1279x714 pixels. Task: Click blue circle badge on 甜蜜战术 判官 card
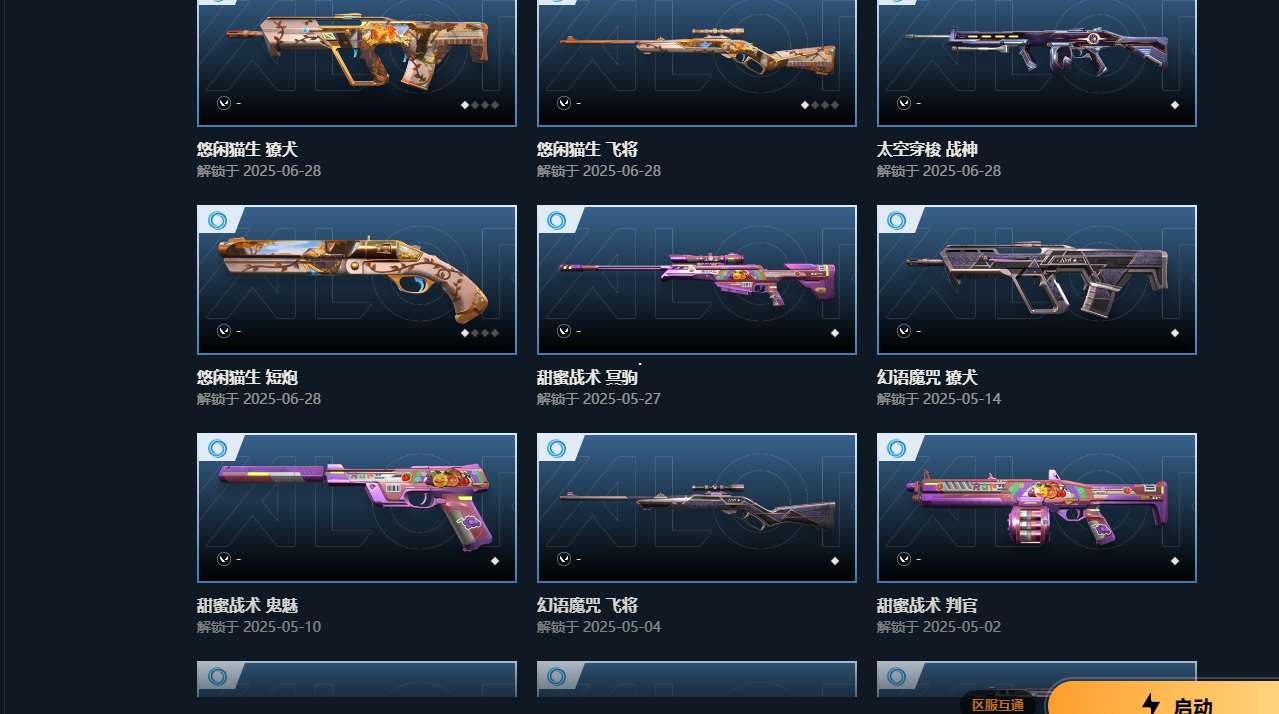pos(897,448)
